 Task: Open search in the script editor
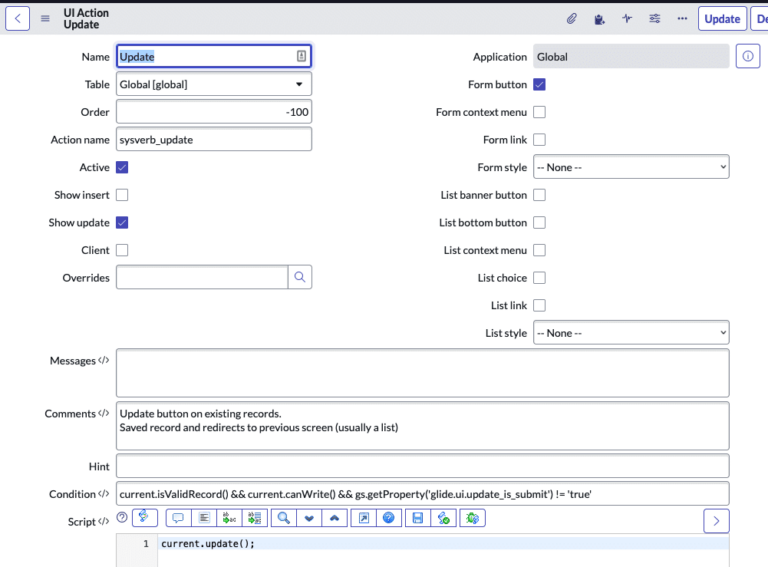284,518
